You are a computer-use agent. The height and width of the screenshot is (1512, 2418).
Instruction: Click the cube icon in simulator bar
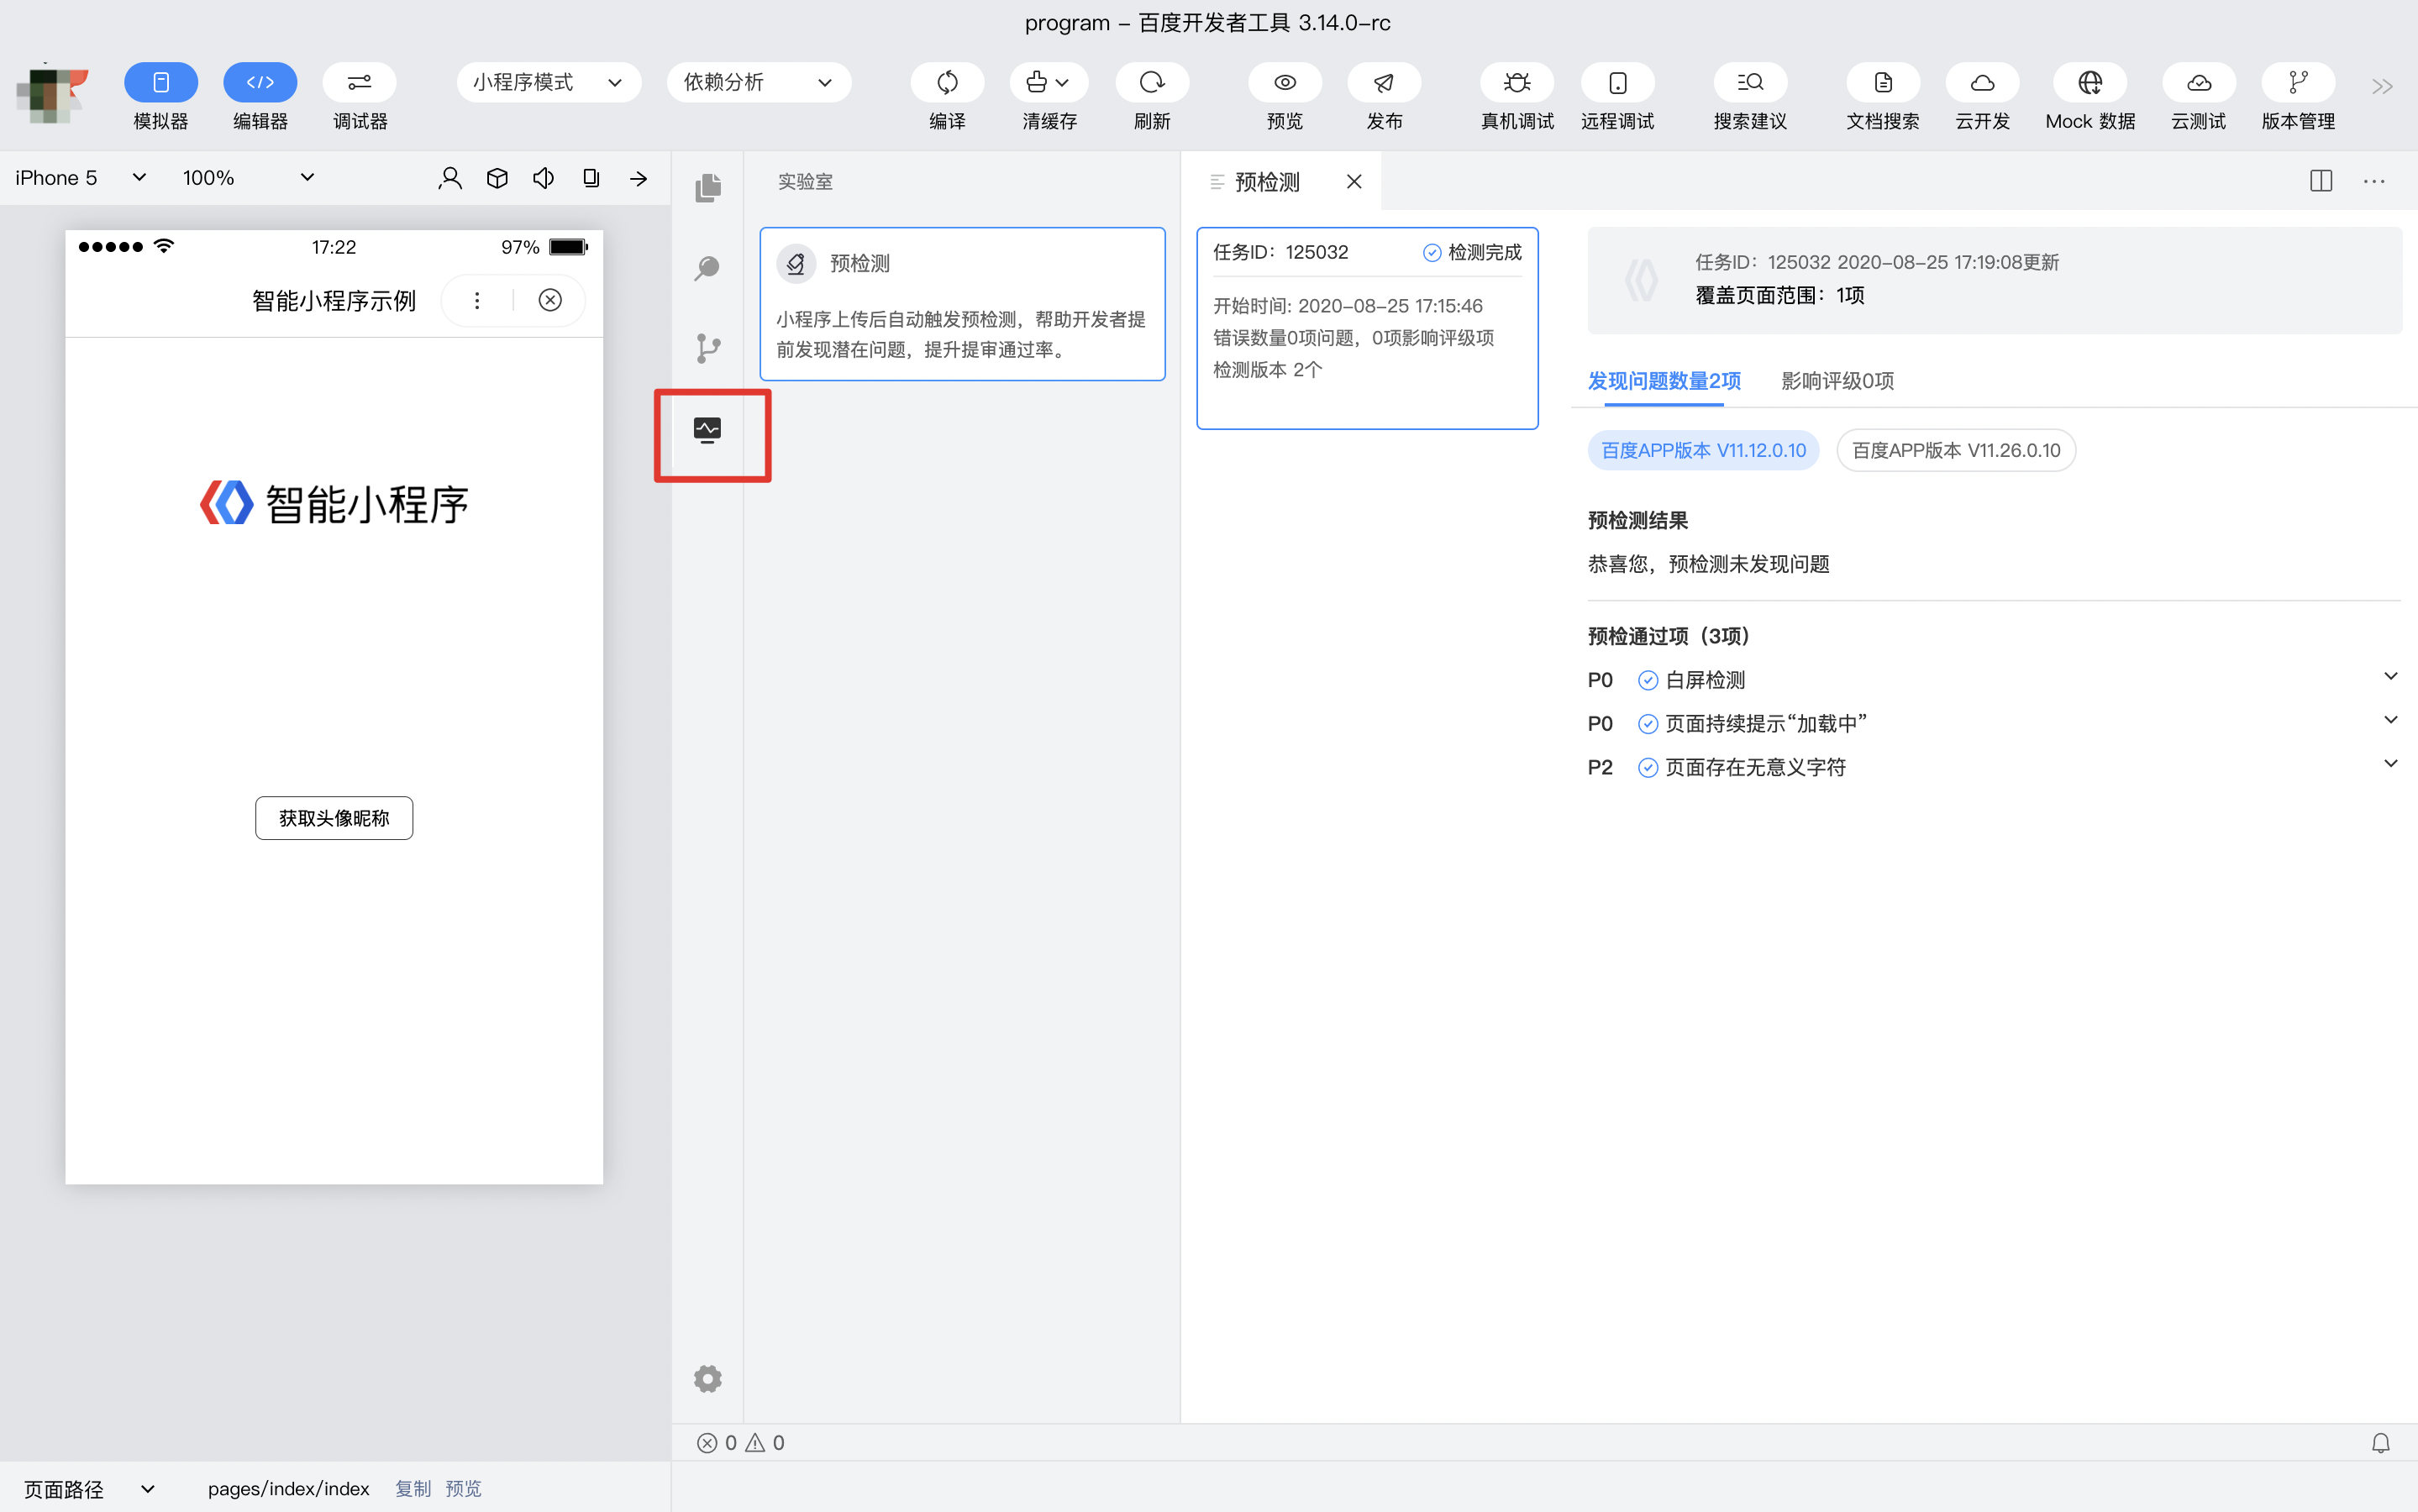tap(497, 178)
